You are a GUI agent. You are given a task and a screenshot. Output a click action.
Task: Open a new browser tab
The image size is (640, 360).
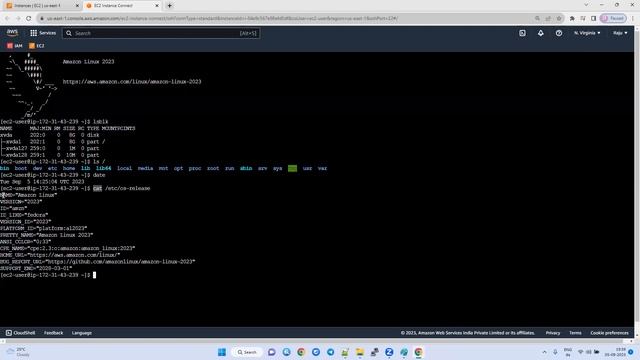[x=169, y=6]
